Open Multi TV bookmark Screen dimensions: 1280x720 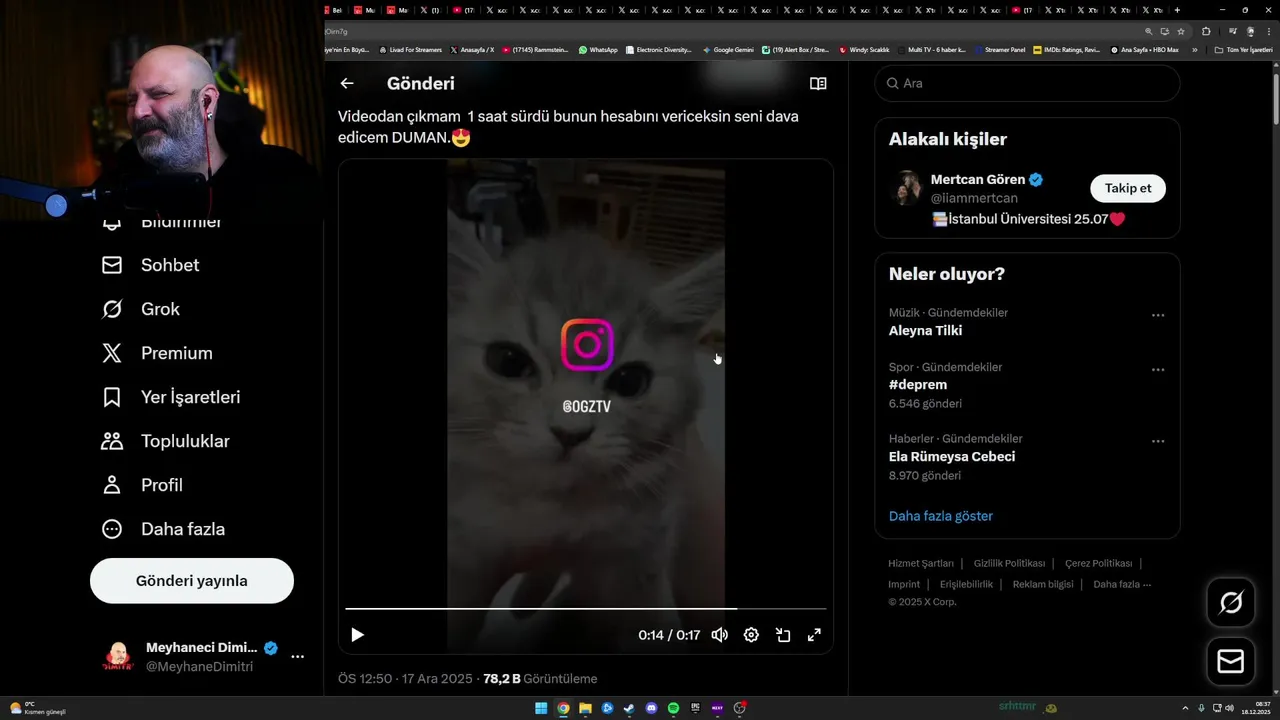click(x=932, y=50)
